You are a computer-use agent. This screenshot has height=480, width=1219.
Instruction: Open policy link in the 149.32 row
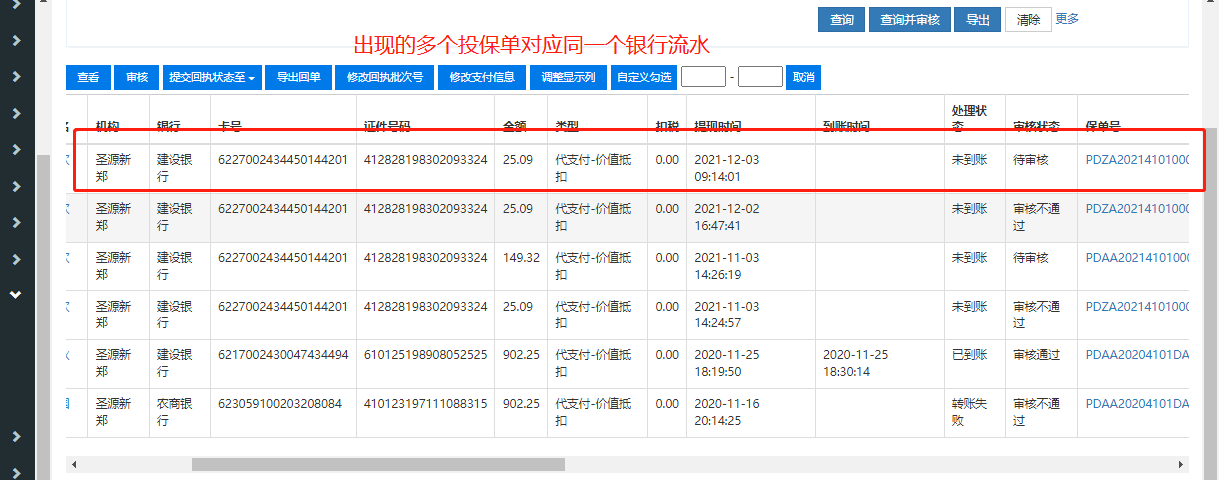[x=1137, y=258]
